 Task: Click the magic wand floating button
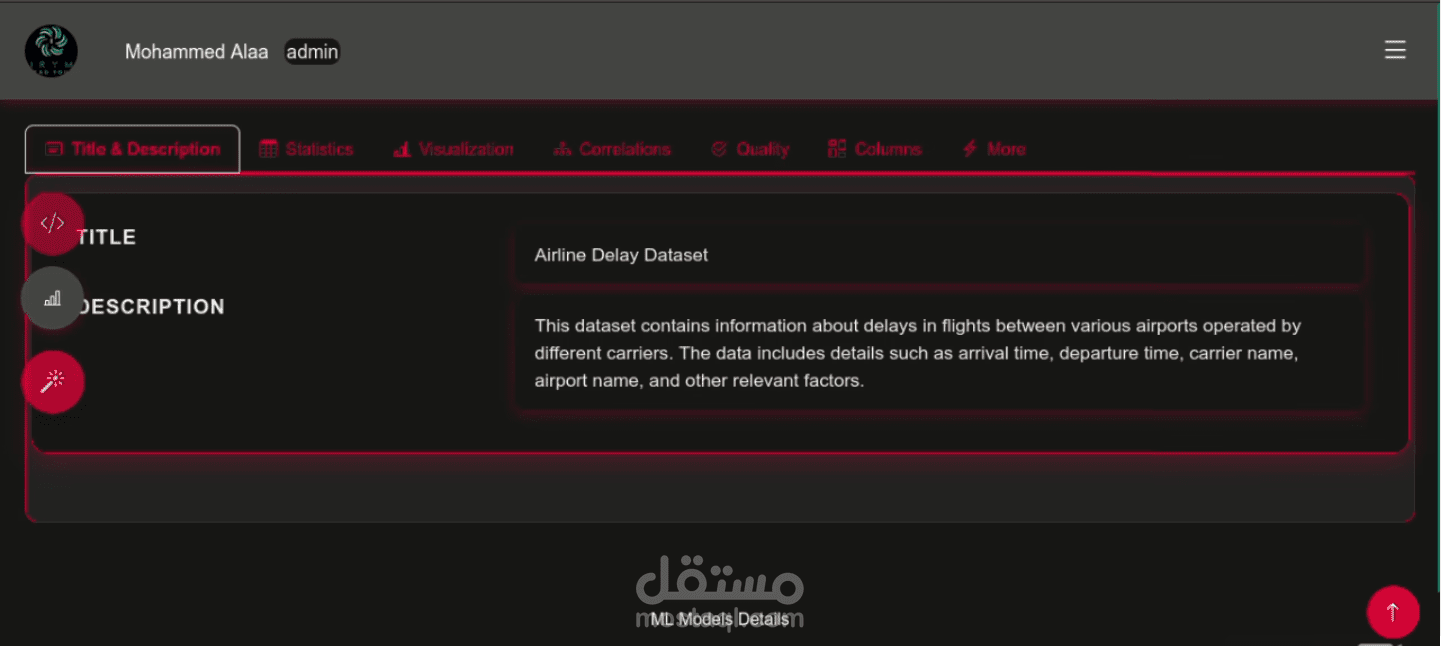click(x=53, y=381)
